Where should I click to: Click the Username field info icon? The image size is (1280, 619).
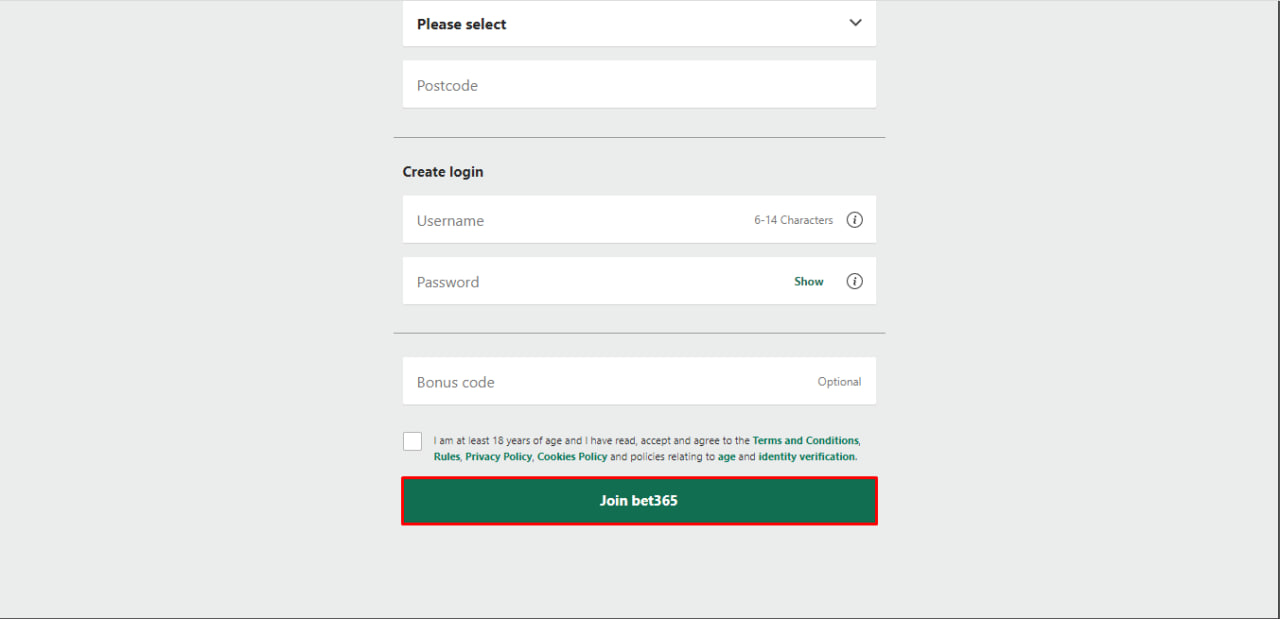pyautogui.click(x=854, y=220)
